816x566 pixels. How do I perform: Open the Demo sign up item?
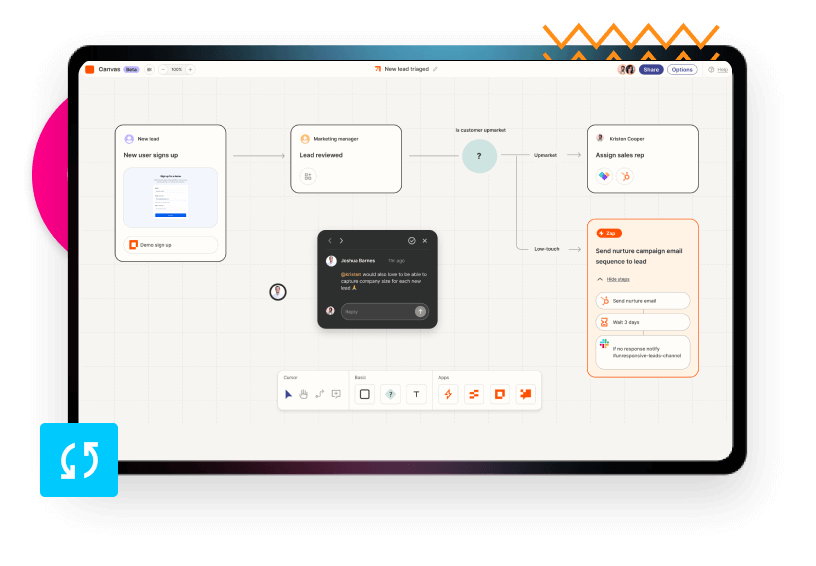coord(170,245)
